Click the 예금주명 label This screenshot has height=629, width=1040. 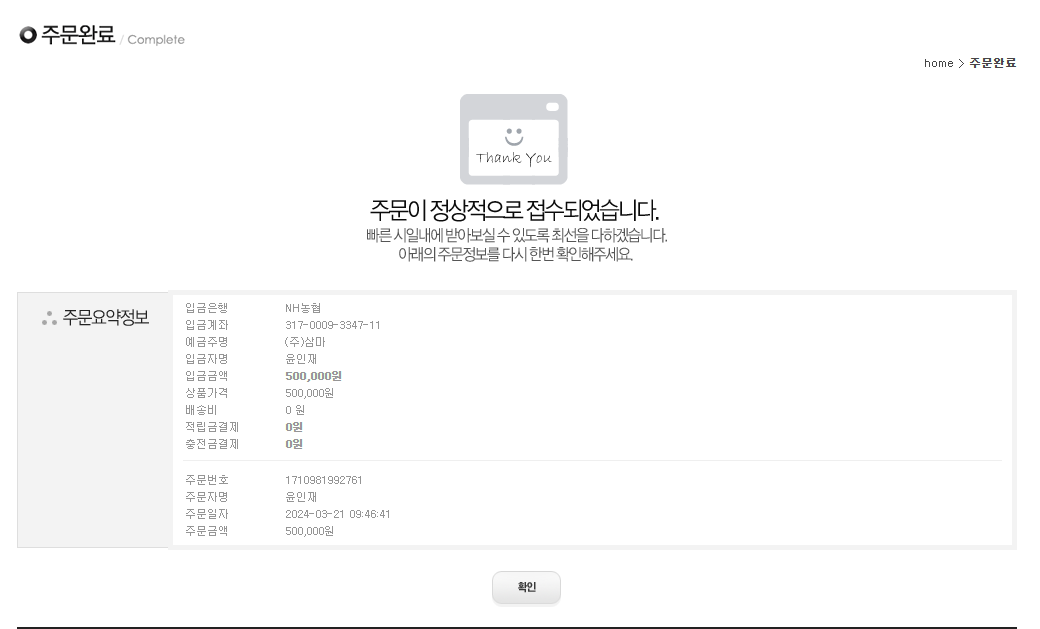point(206,342)
